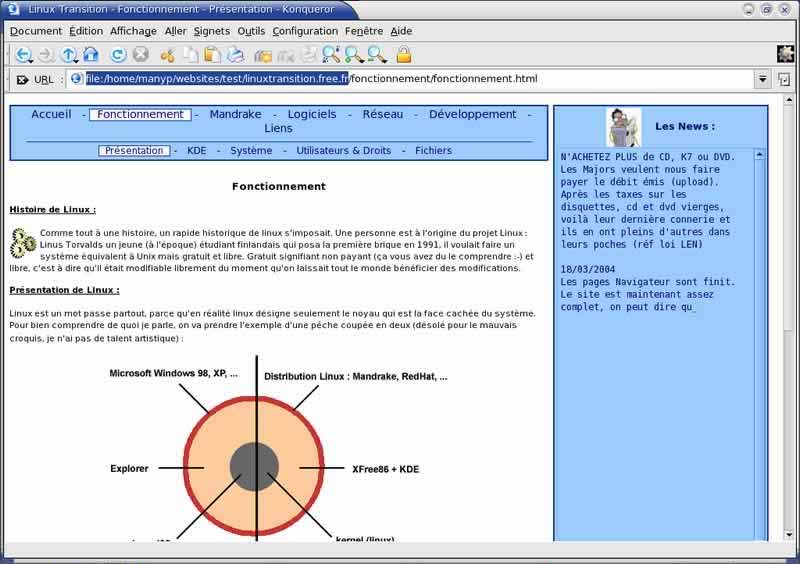800x564 pixels.
Task: Click the 'Les News :' title
Action: pos(685,127)
